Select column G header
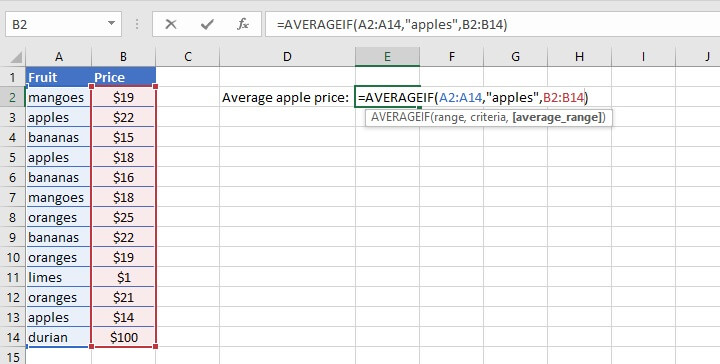 point(515,56)
